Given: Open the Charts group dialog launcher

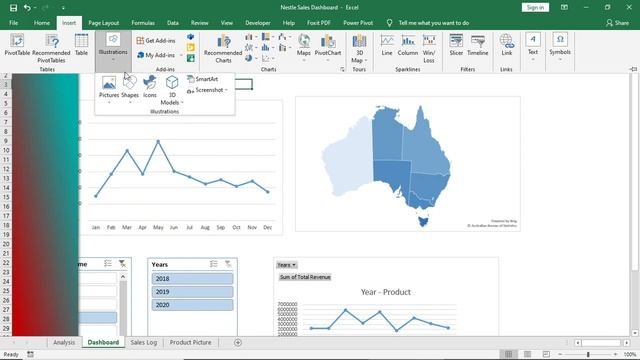Looking at the screenshot, I should (x=342, y=70).
